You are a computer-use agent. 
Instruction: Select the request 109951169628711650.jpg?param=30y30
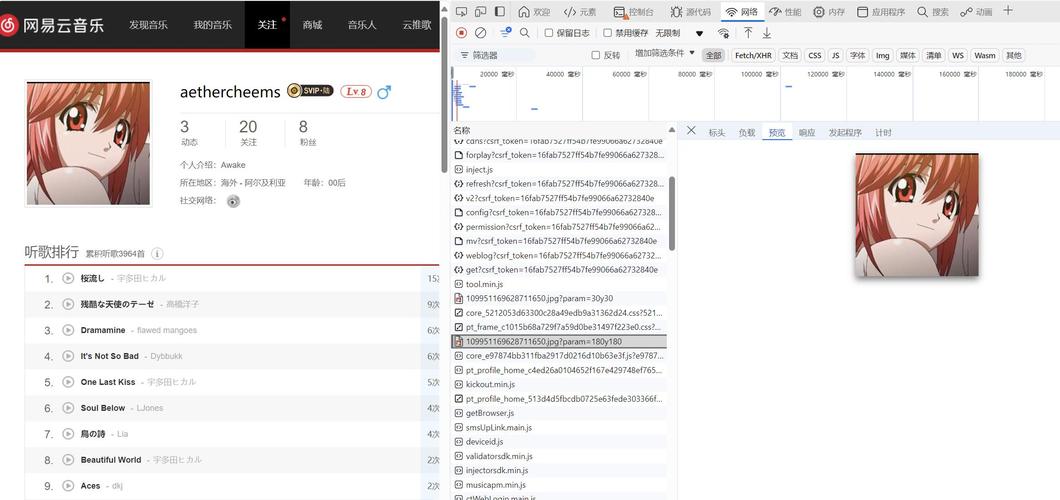pyautogui.click(x=558, y=298)
